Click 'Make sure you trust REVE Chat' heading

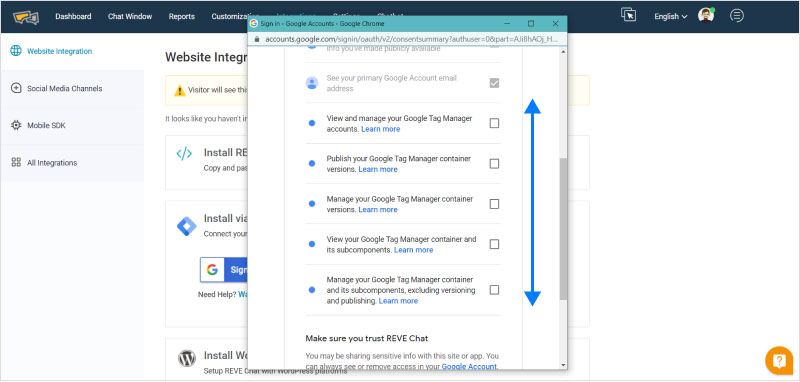(x=366, y=338)
